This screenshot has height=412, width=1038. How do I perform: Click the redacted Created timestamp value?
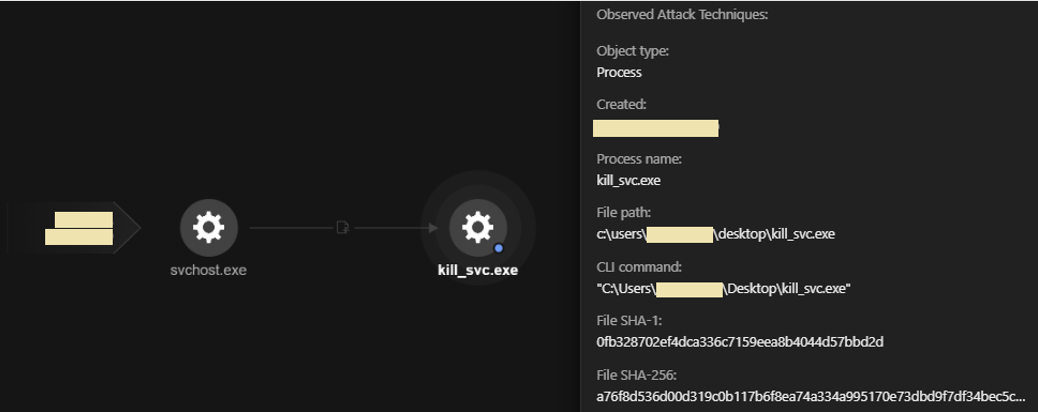pos(656,127)
